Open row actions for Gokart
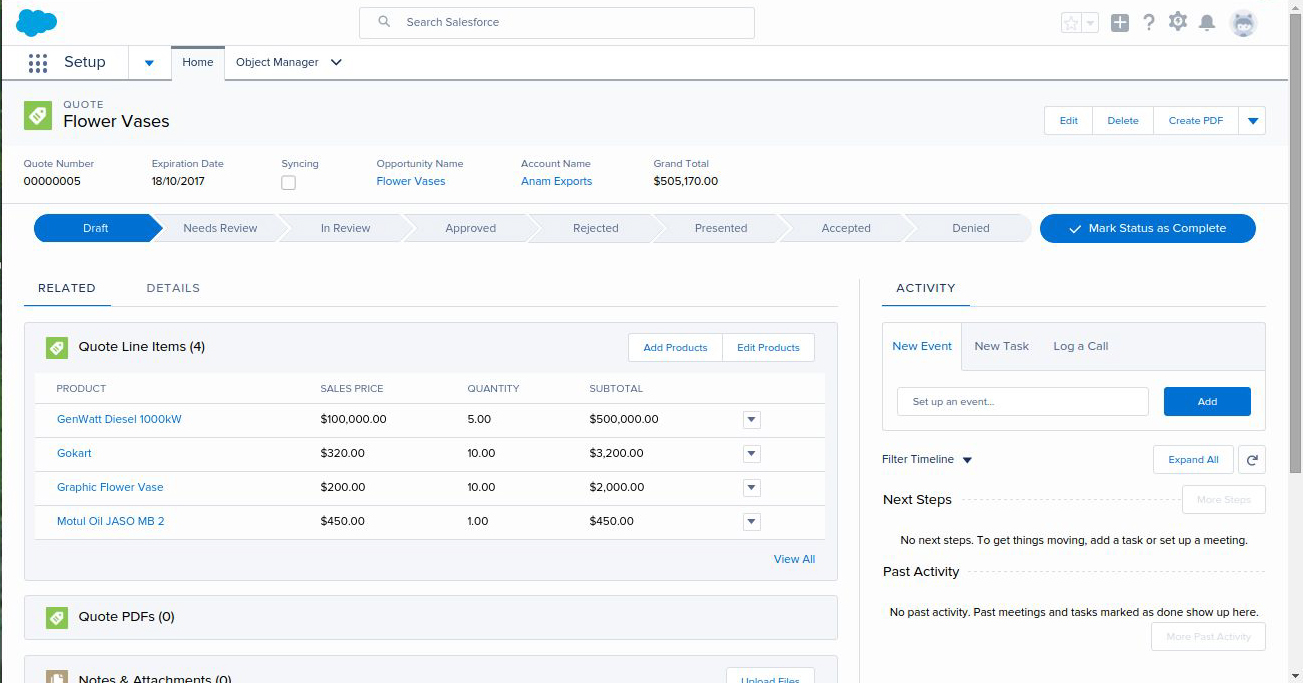This screenshot has width=1303, height=683. (x=752, y=454)
